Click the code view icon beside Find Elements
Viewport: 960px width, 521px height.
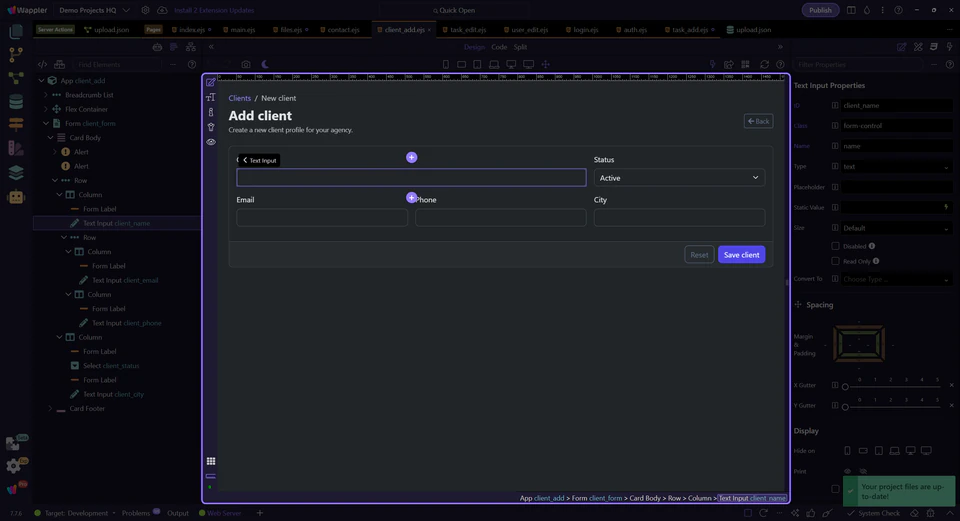click(x=42, y=64)
